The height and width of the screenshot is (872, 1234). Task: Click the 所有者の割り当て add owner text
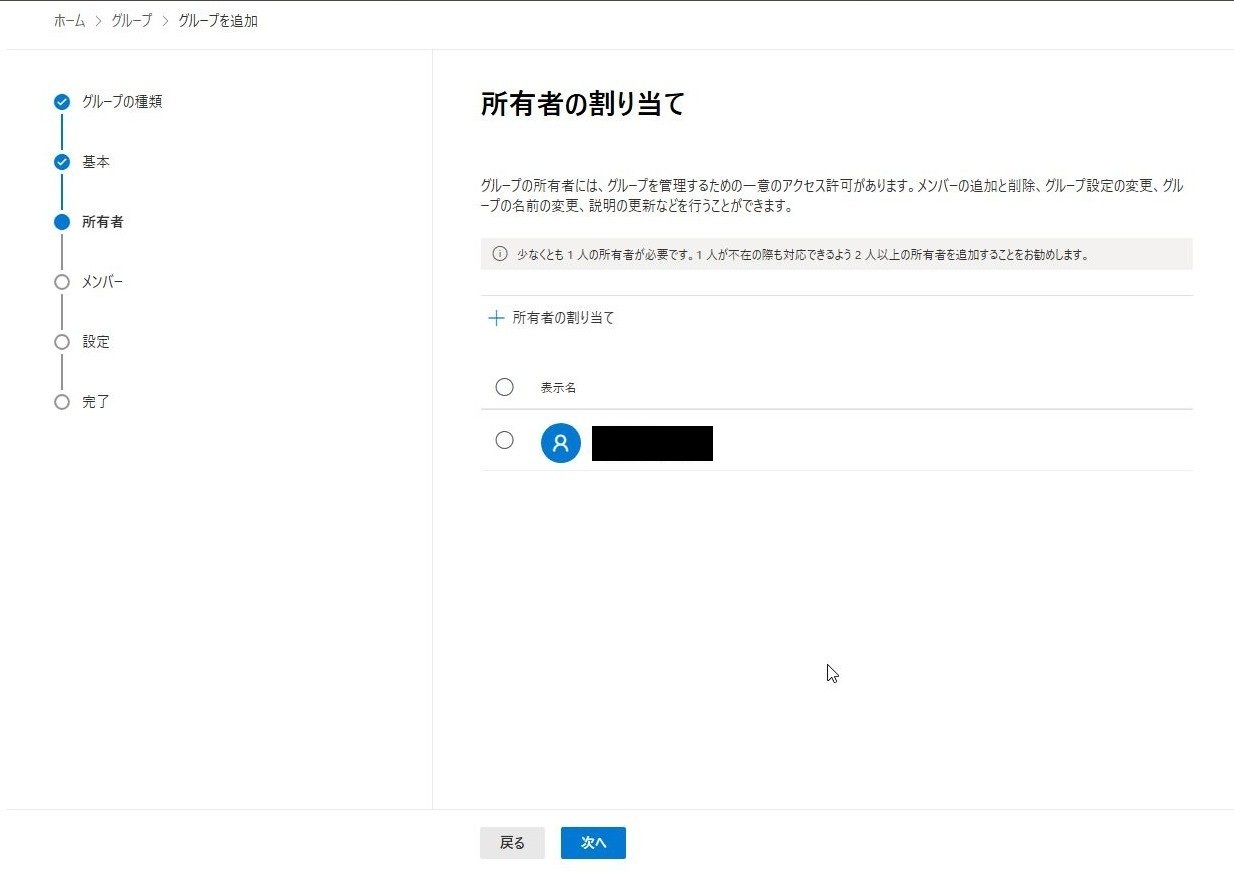pyautogui.click(x=563, y=318)
